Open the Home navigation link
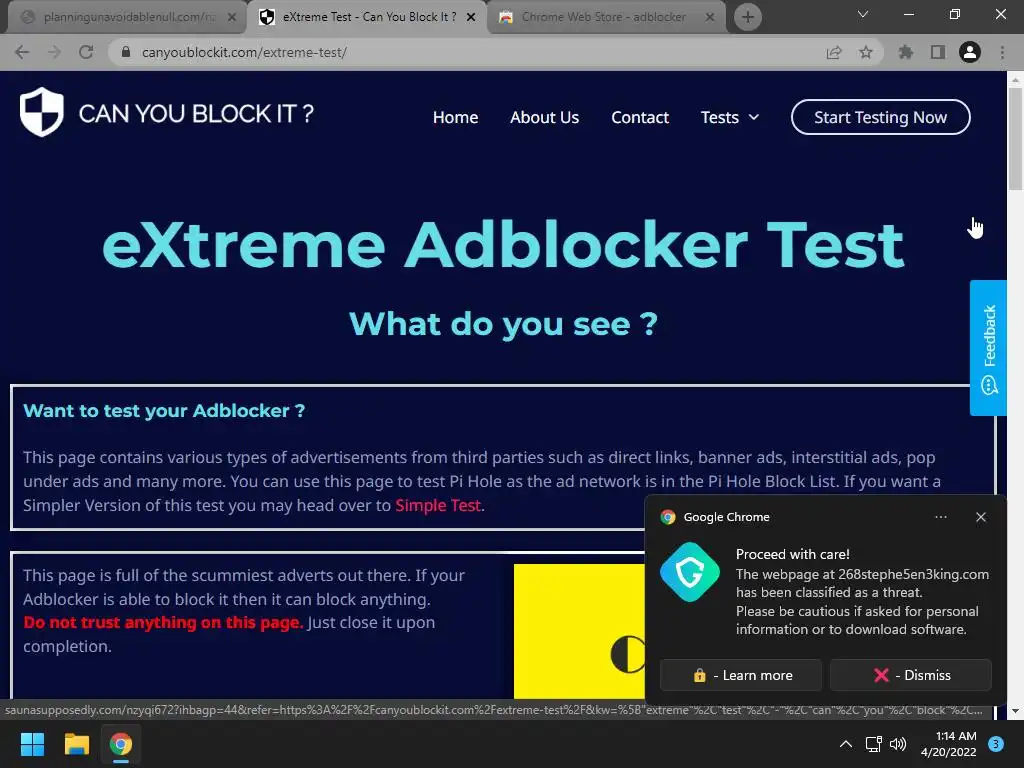Image resolution: width=1024 pixels, height=768 pixels. (x=455, y=118)
